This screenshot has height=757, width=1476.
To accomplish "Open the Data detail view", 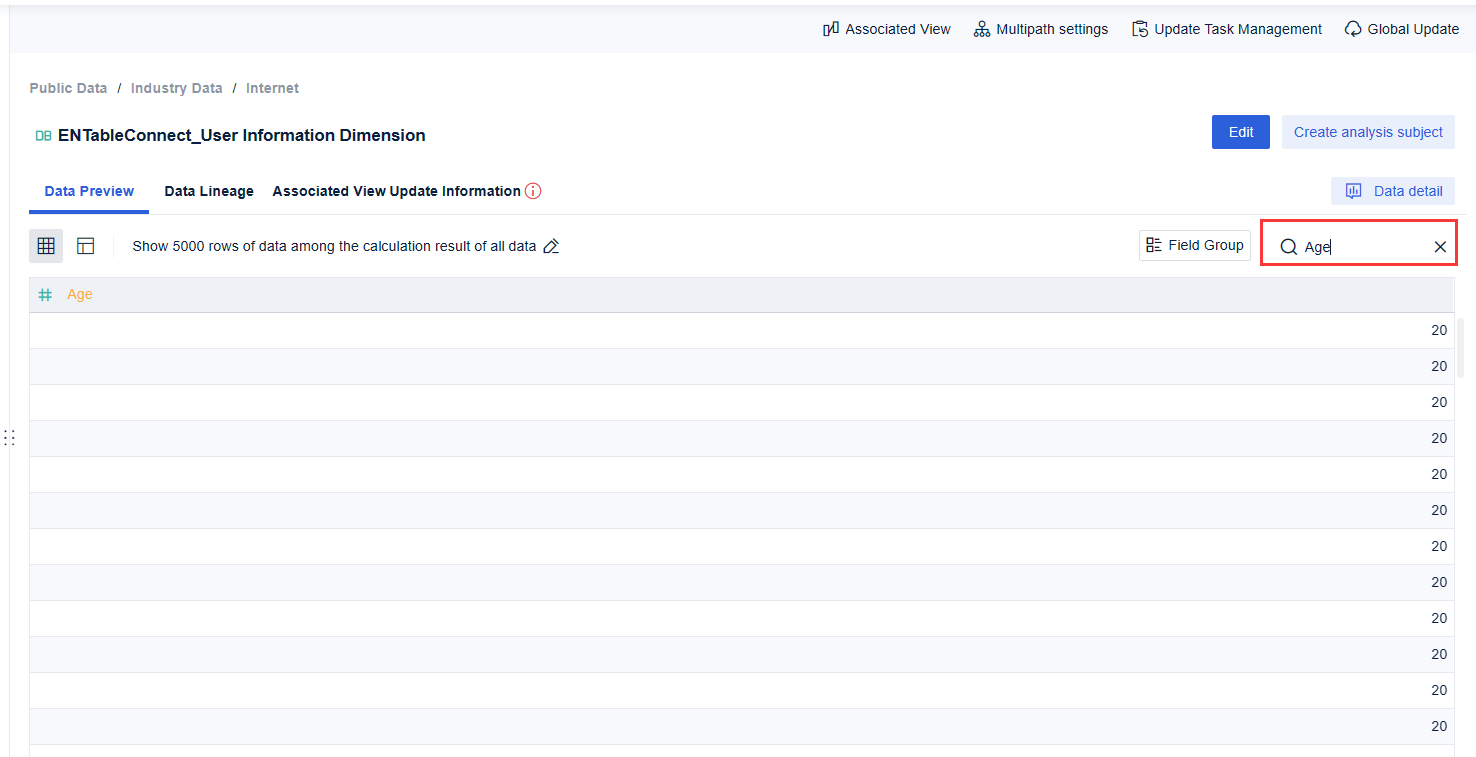I will (1393, 191).
